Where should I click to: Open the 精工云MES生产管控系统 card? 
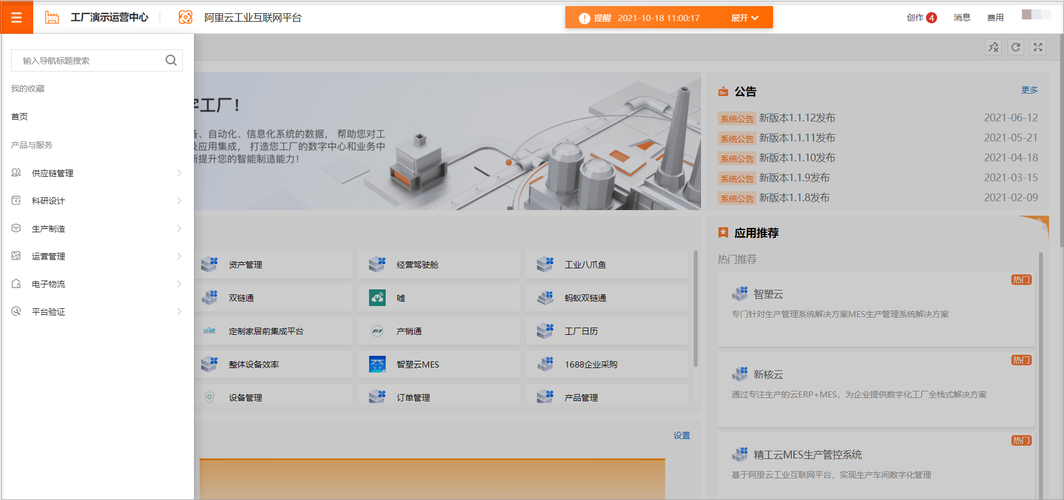pyautogui.click(x=876, y=467)
